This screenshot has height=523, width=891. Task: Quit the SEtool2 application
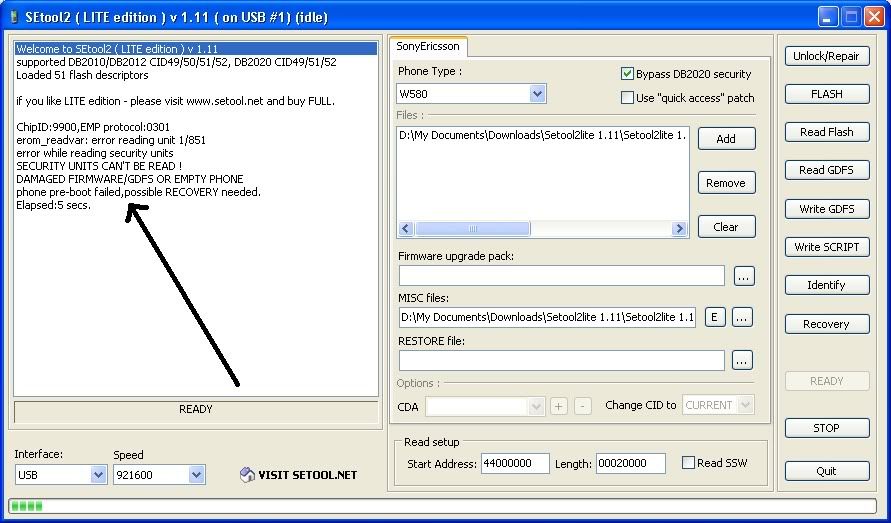coord(827,471)
